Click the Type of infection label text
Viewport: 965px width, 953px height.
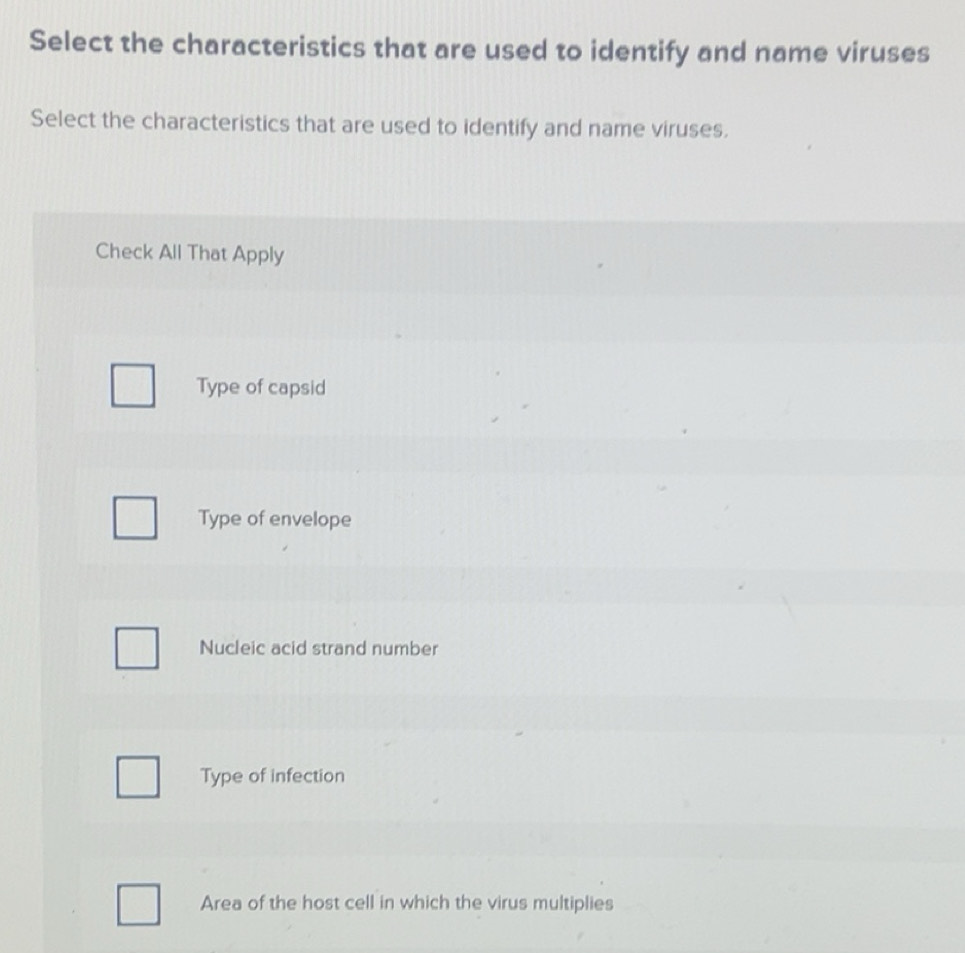[272, 776]
